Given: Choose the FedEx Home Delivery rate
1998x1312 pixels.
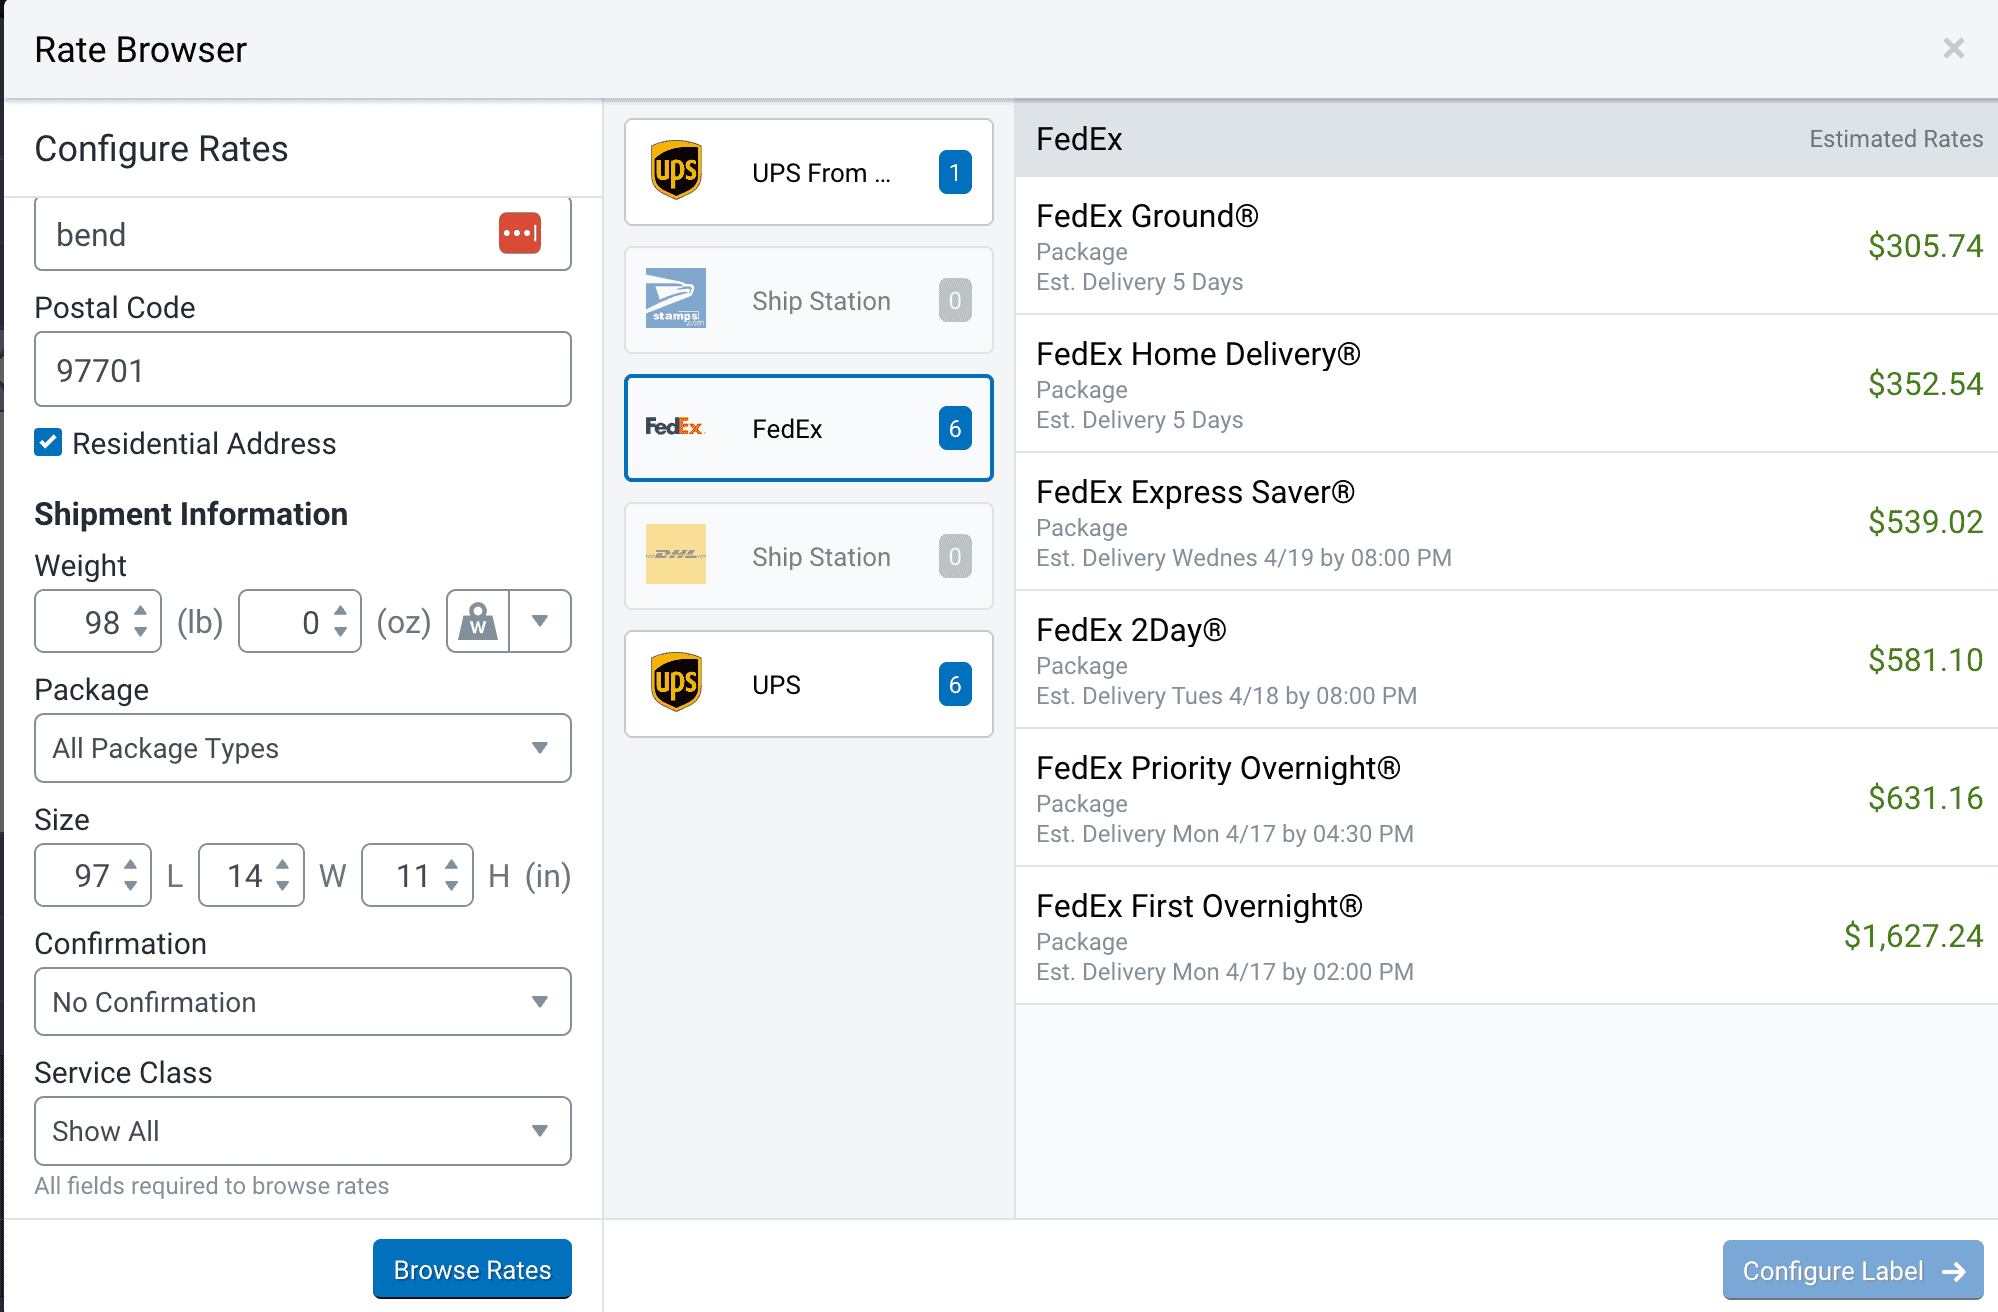Looking at the screenshot, I should [1506, 384].
